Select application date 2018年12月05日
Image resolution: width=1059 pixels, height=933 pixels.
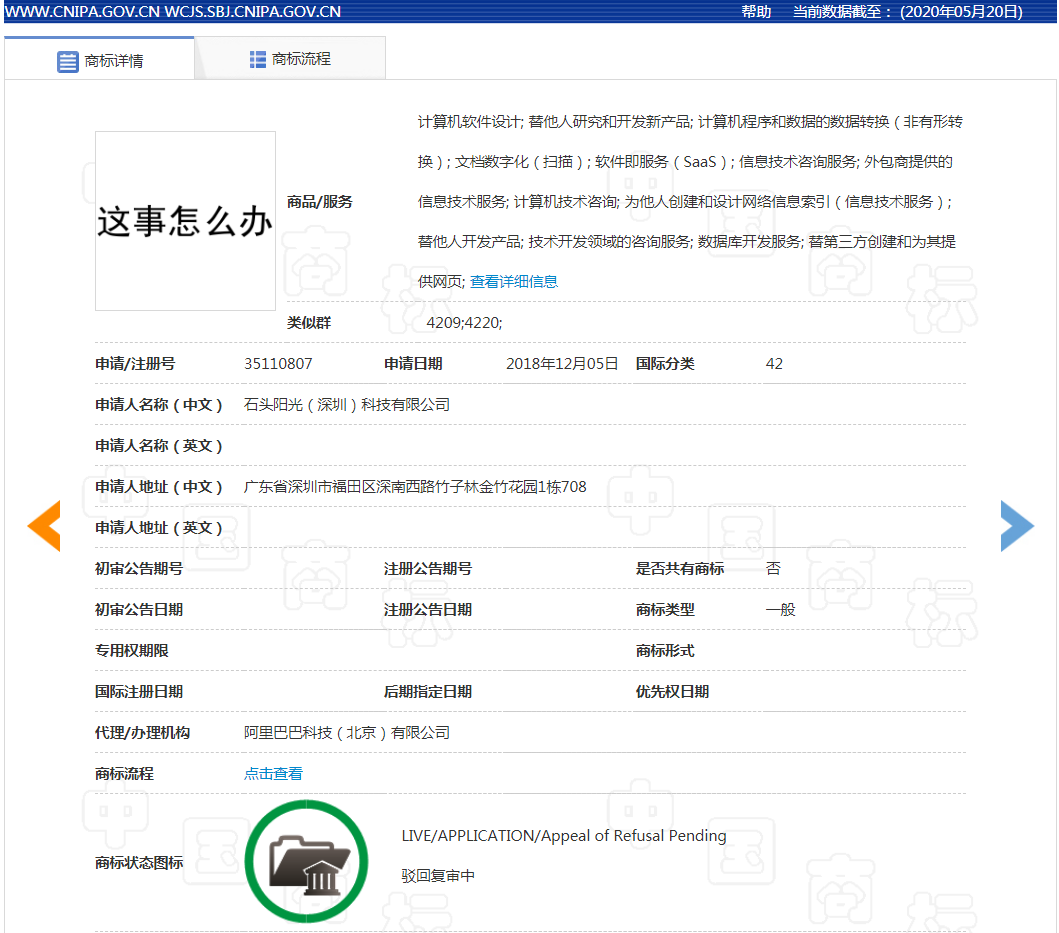562,363
